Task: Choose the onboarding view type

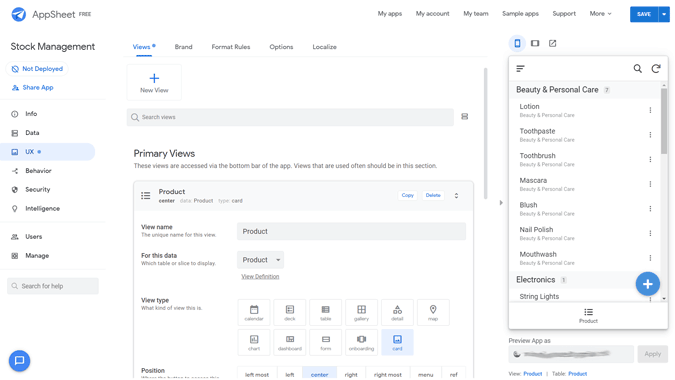Action: [362, 343]
